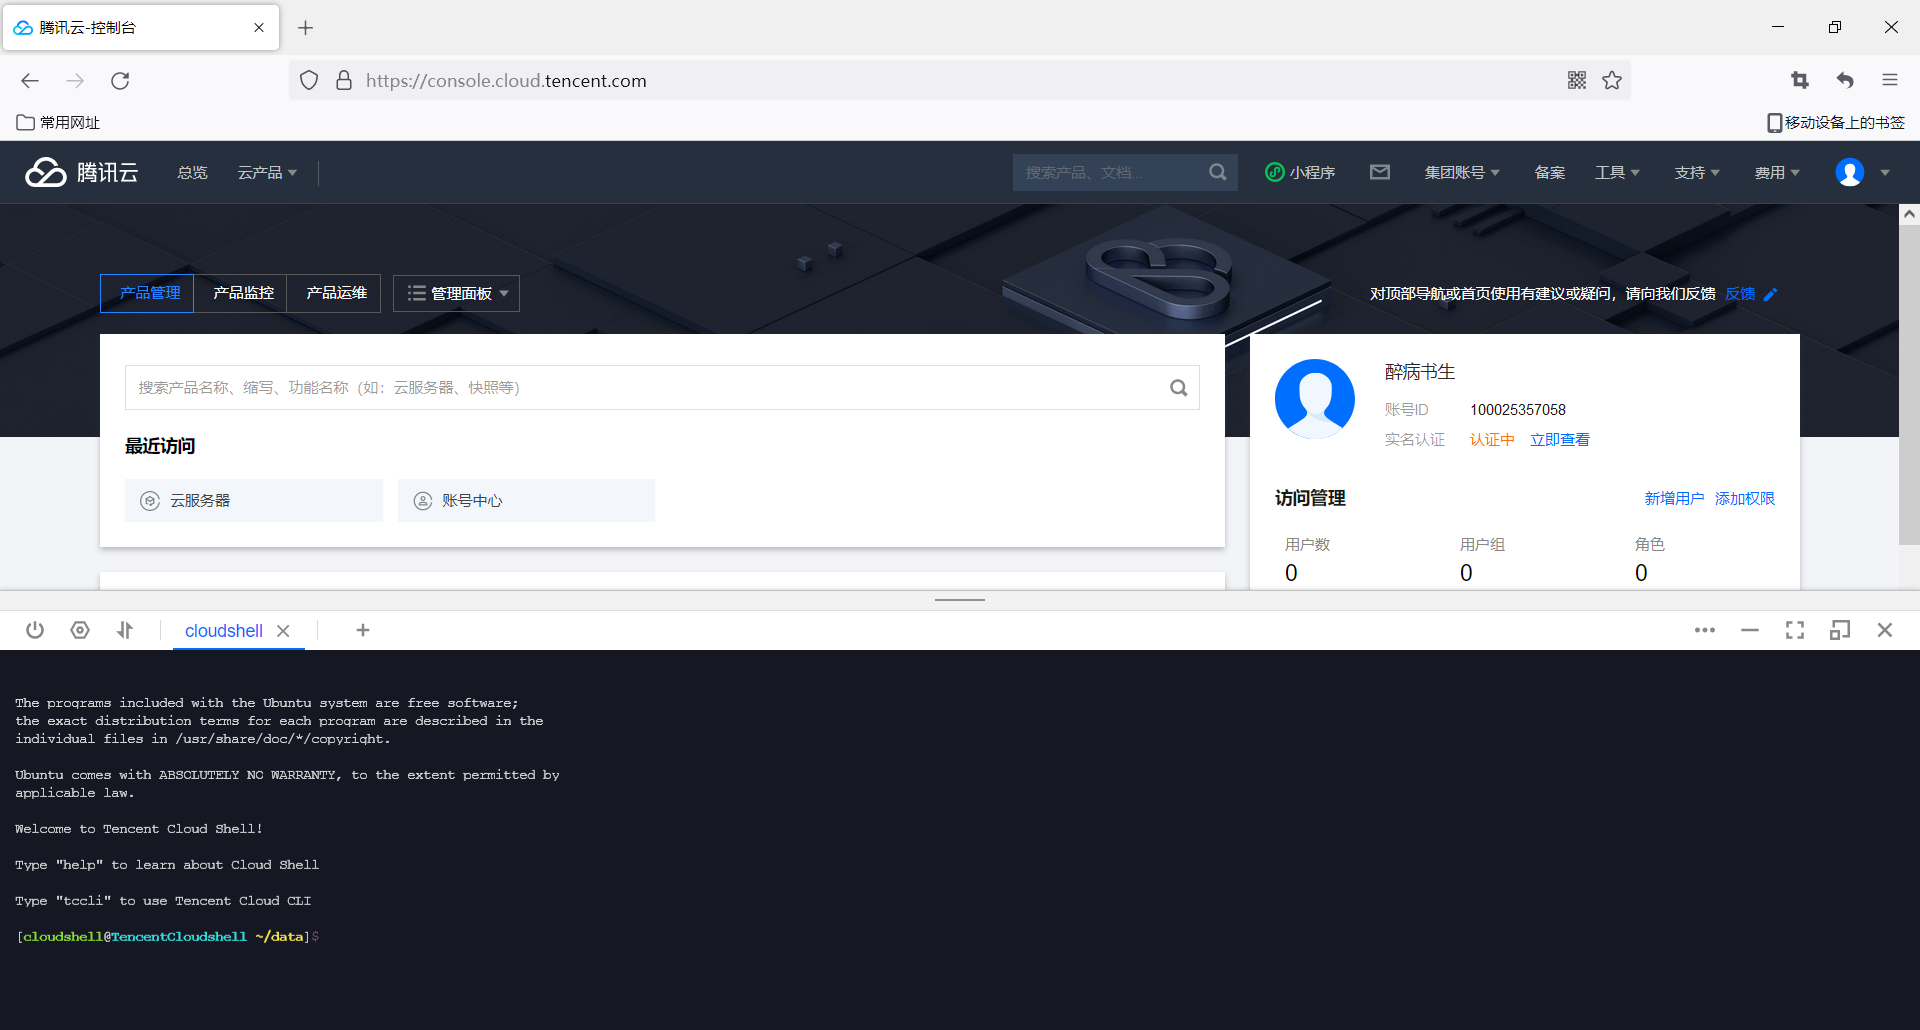Select the 产品管理 tab
Viewport: 1920px width, 1030px height.
tap(147, 293)
